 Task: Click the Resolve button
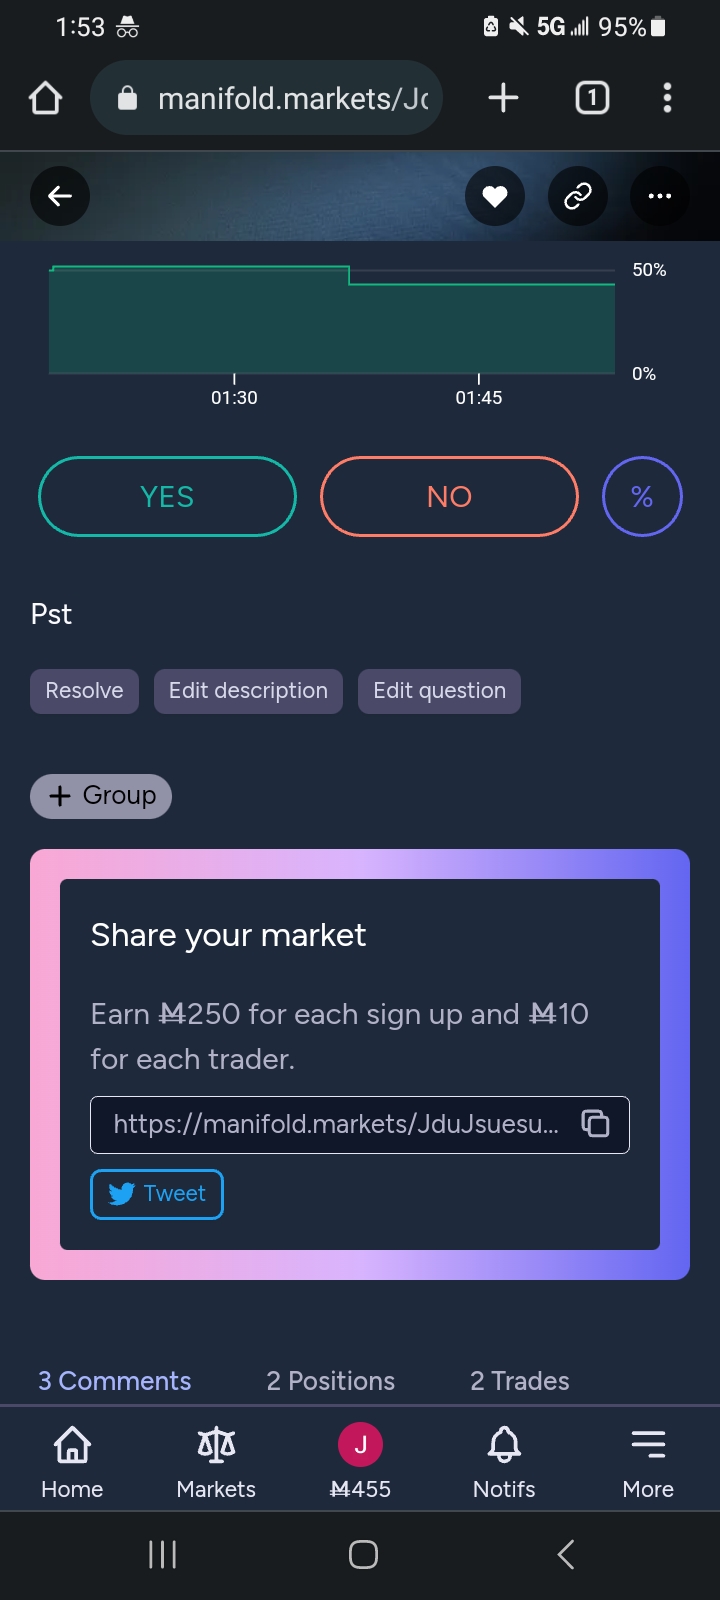(x=84, y=691)
